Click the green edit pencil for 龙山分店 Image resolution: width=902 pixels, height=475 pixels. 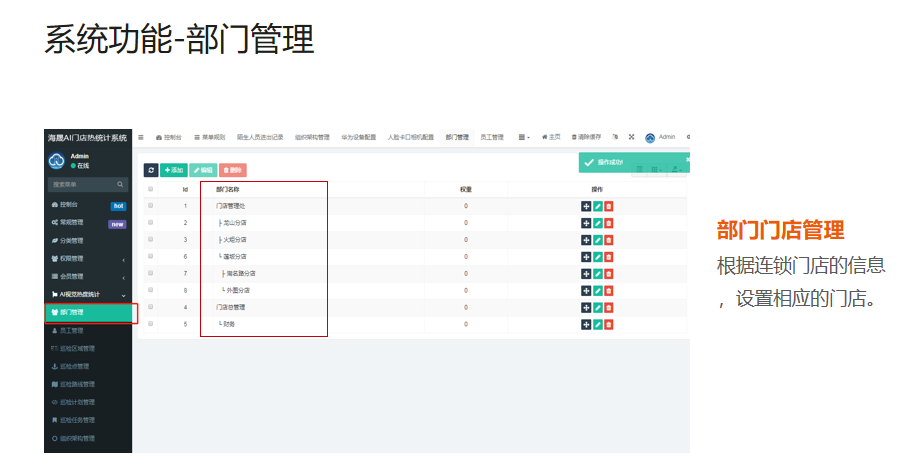[x=598, y=223]
